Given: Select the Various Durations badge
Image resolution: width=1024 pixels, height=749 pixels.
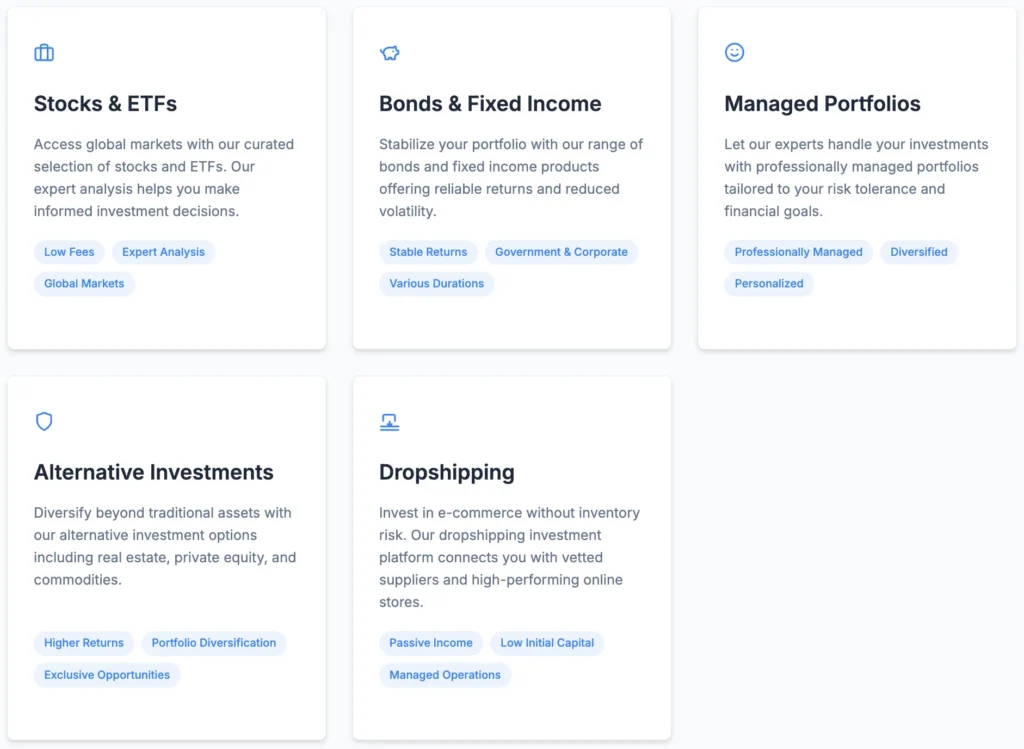Looking at the screenshot, I should point(436,284).
